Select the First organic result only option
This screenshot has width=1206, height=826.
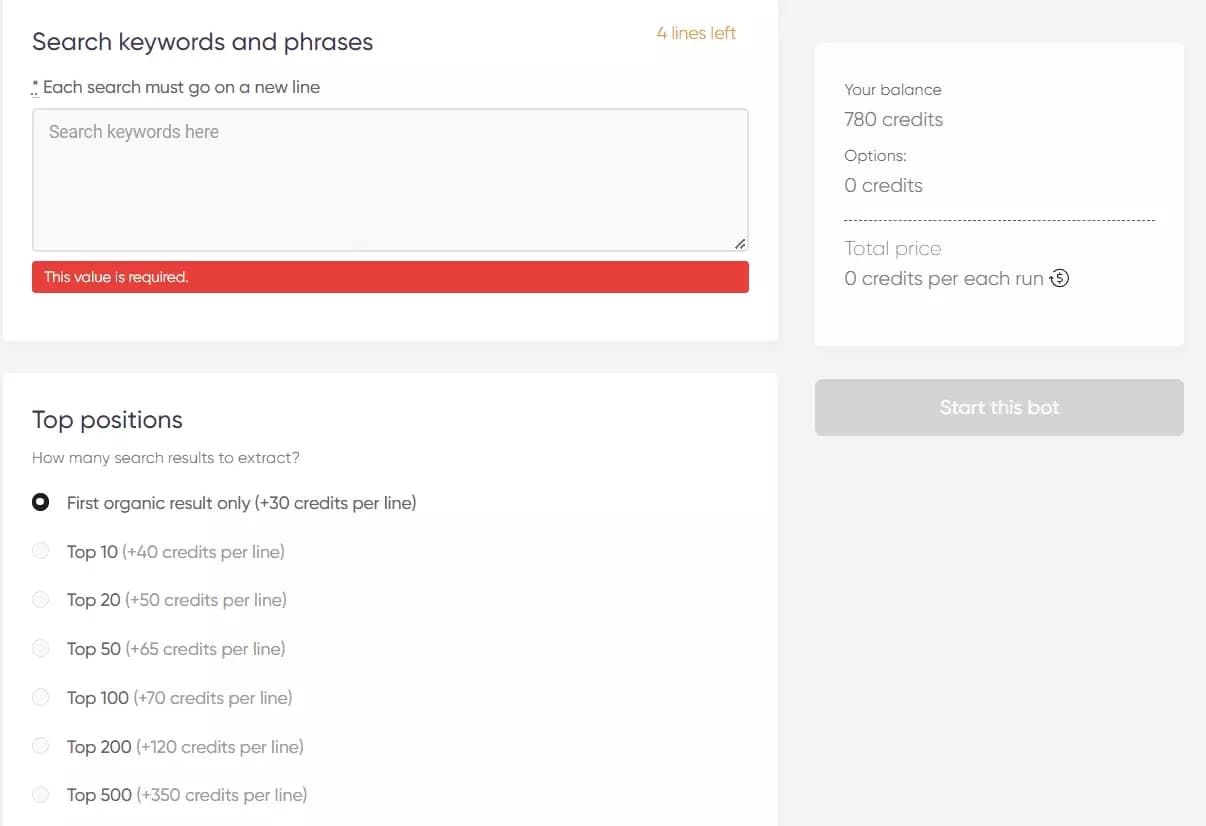pos(41,502)
